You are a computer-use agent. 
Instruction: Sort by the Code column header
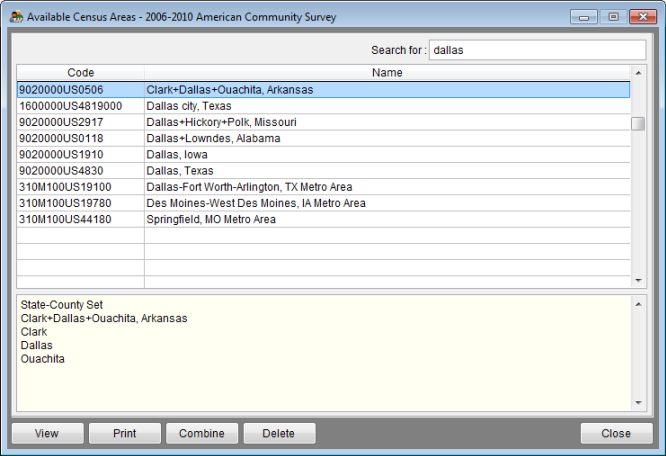click(x=81, y=73)
